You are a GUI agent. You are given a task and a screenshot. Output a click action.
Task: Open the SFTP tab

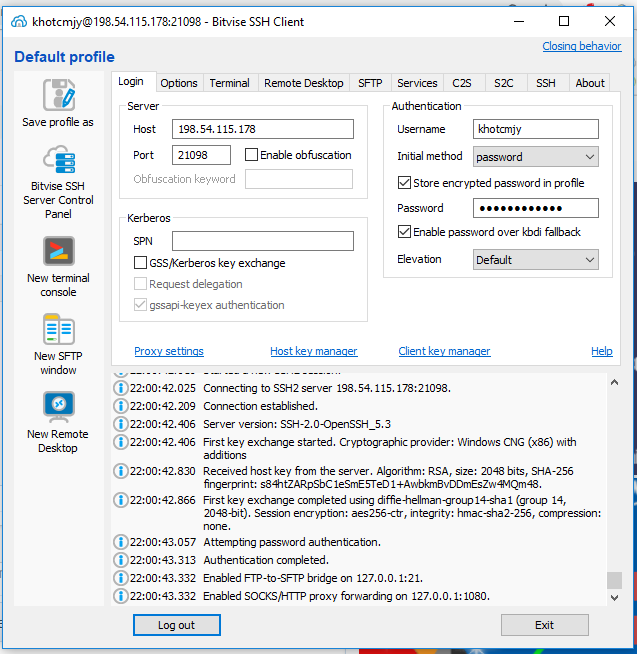[370, 83]
